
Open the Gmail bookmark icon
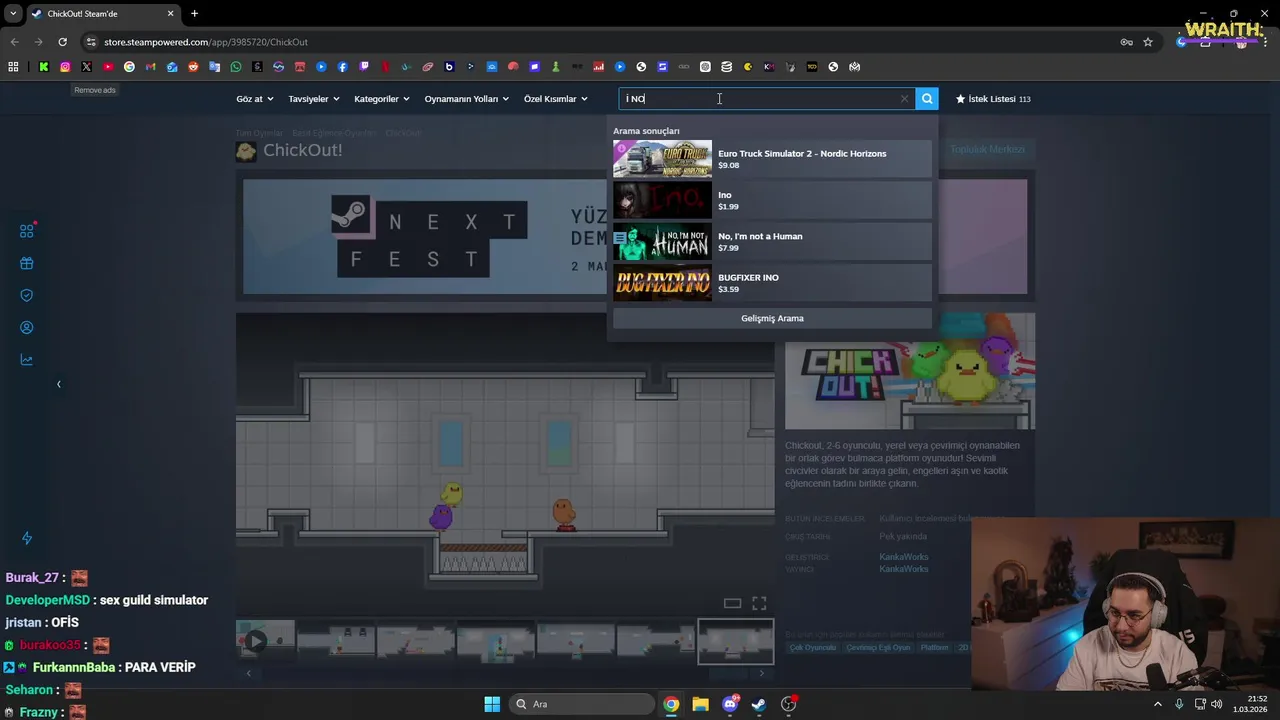pos(150,67)
